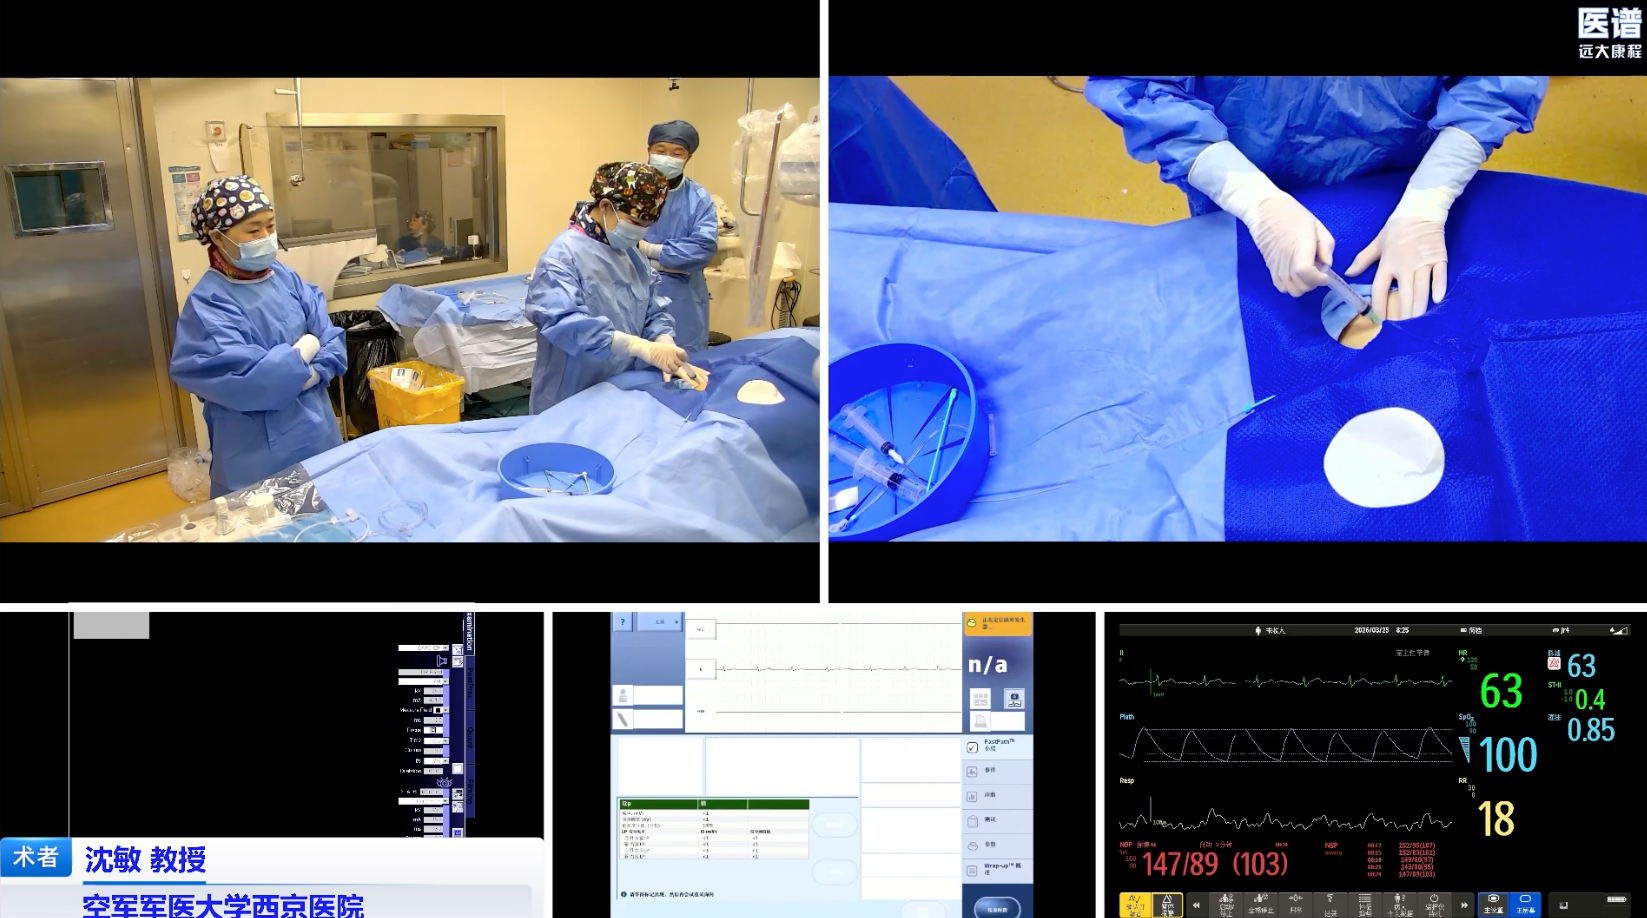Tap the alarm-off bell icon beside pulse
This screenshot has height=918, width=1647.
tap(1554, 663)
